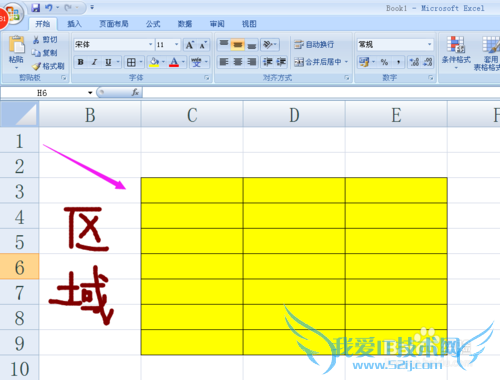Open the 页面布局 ribbon tab
500x380 pixels.
[x=114, y=24]
